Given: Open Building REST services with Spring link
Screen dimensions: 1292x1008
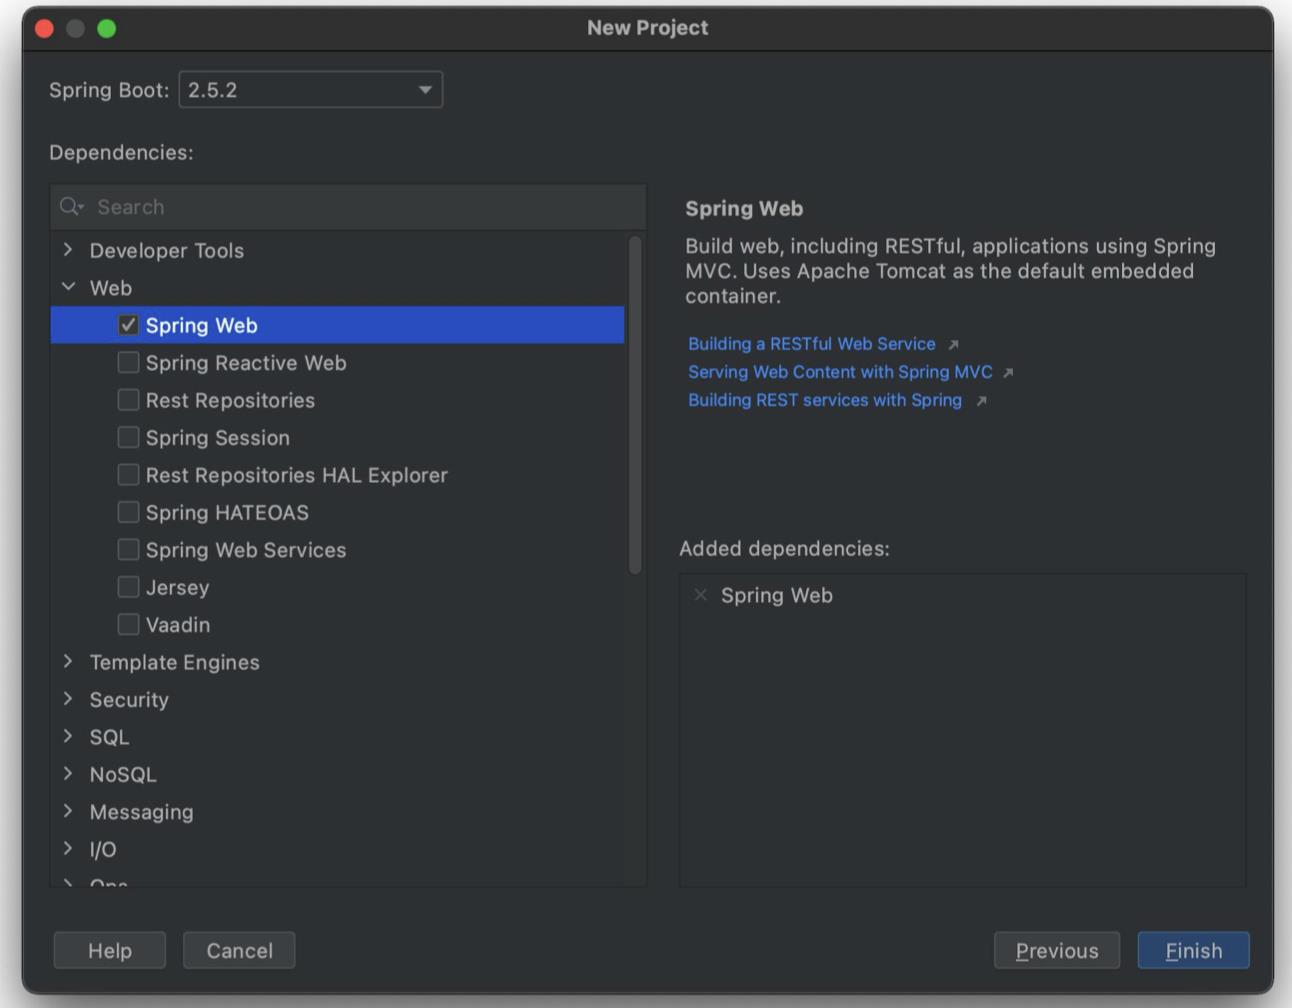Looking at the screenshot, I should 825,400.
